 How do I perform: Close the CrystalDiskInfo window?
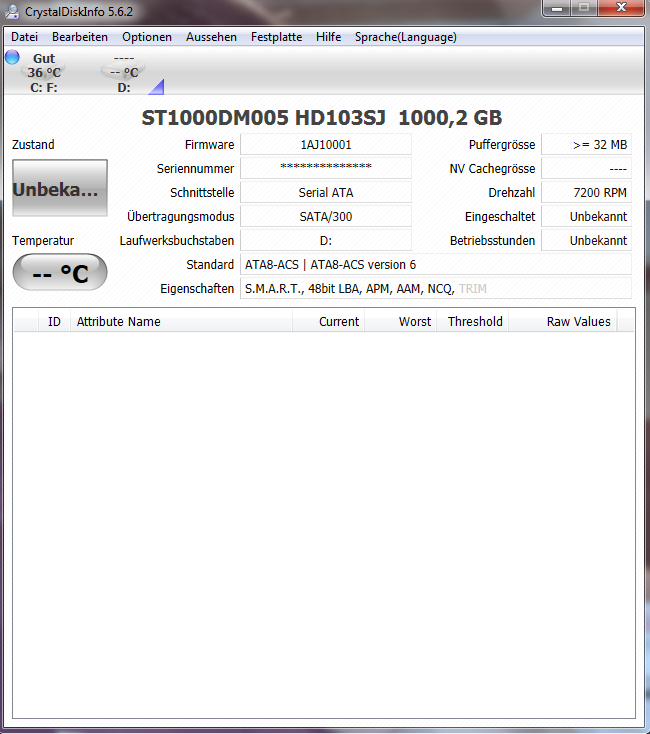tap(621, 8)
